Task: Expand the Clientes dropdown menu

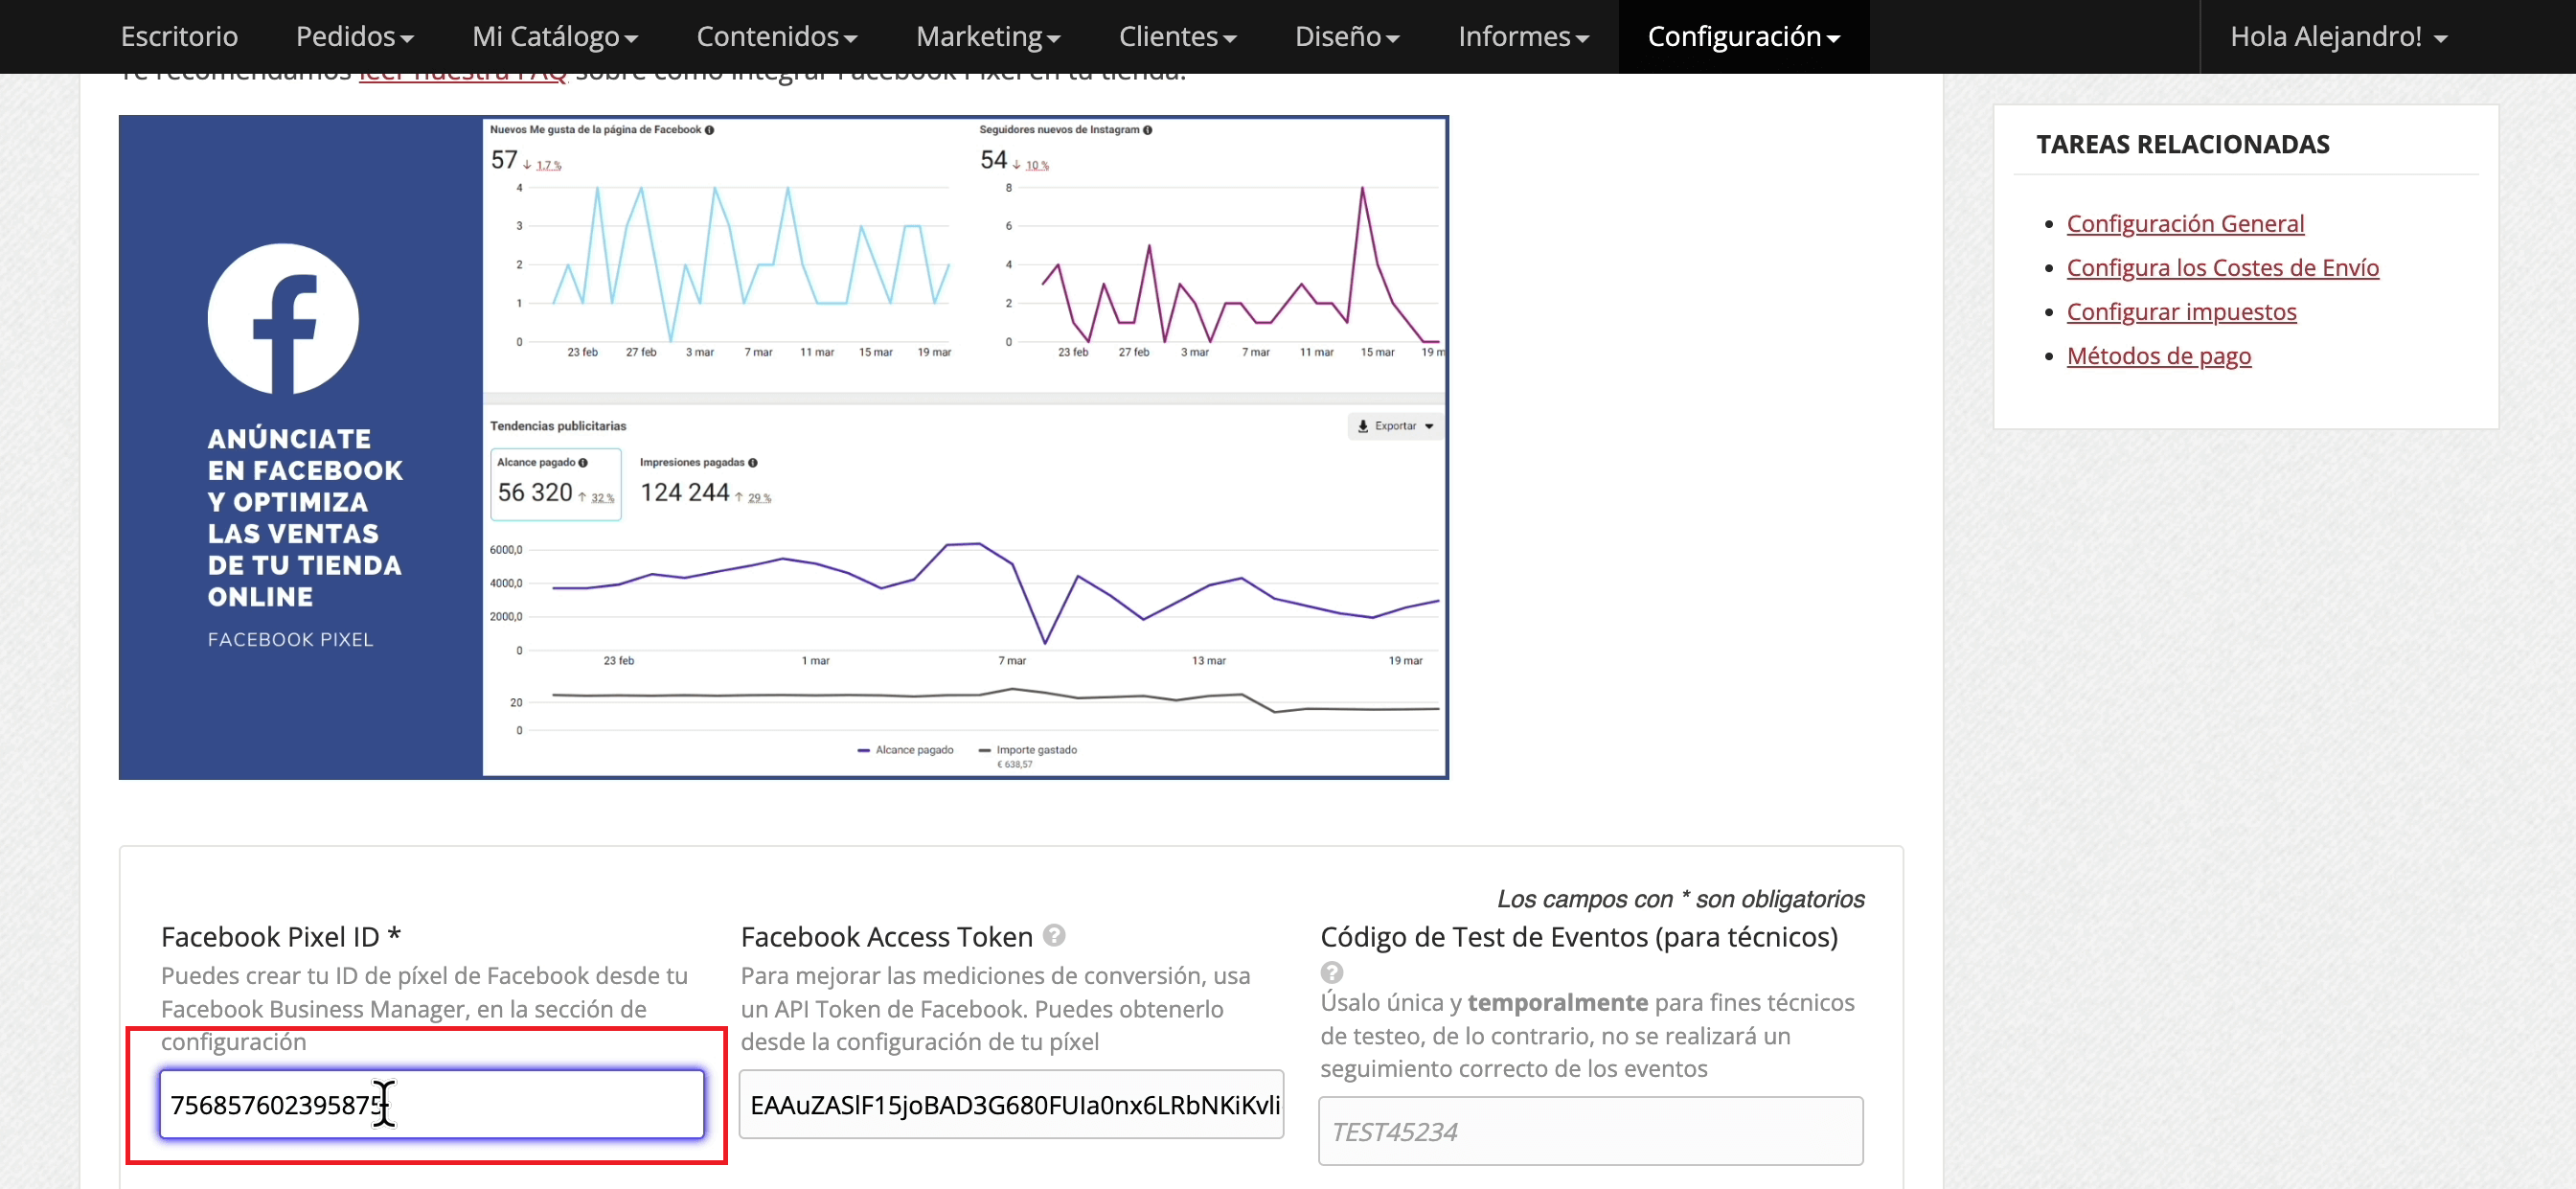Action: tap(1178, 36)
